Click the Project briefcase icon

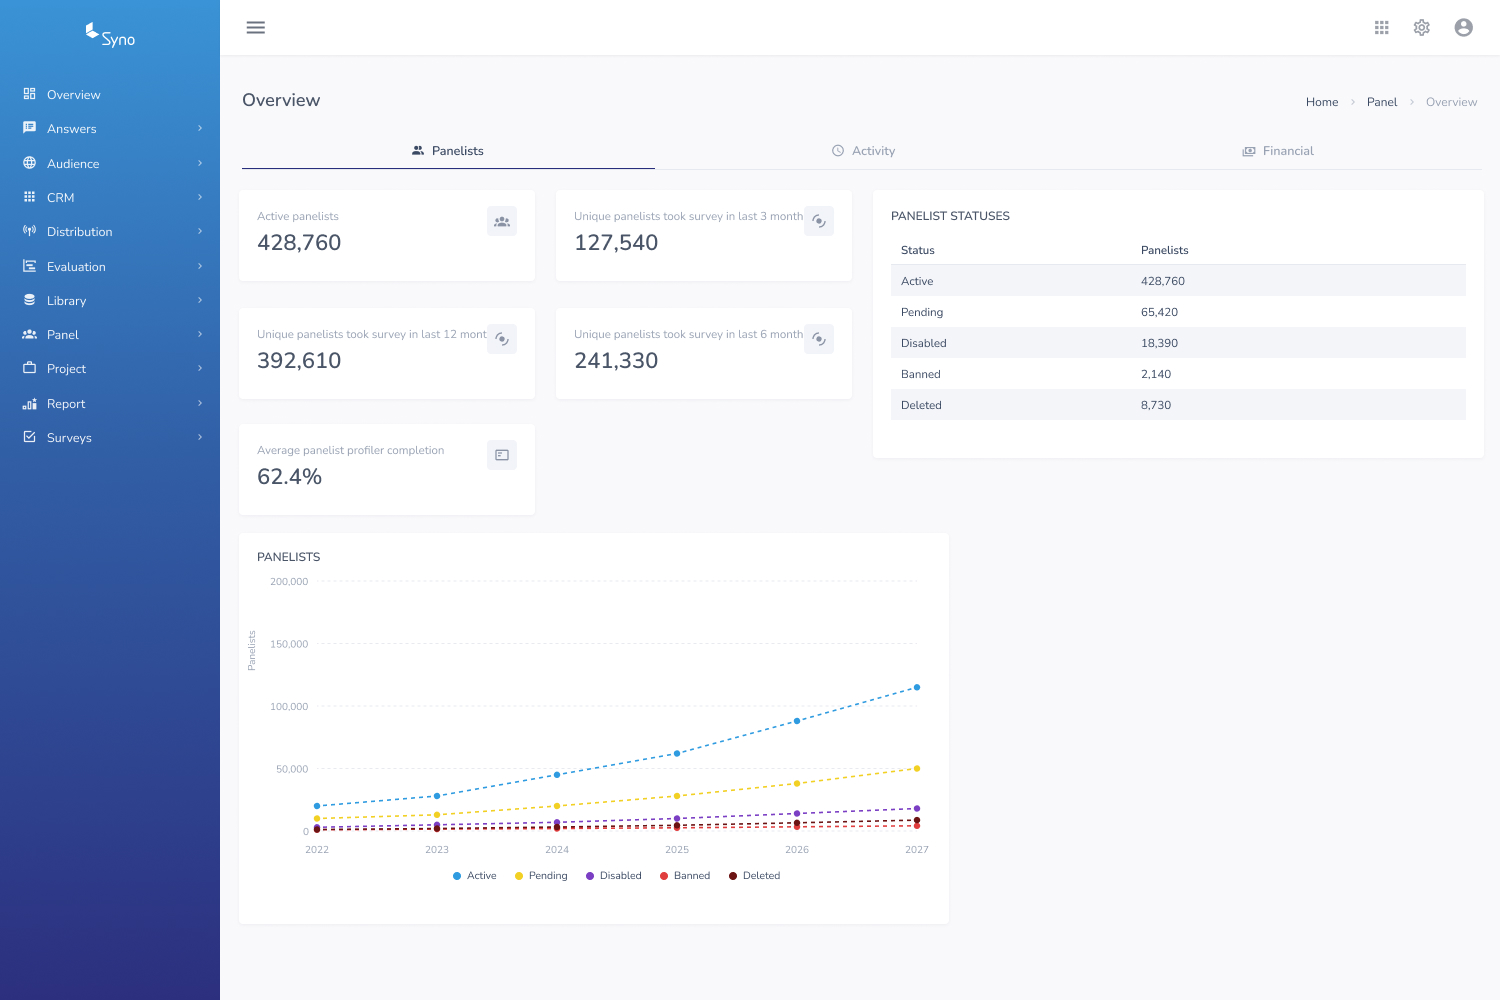30,368
